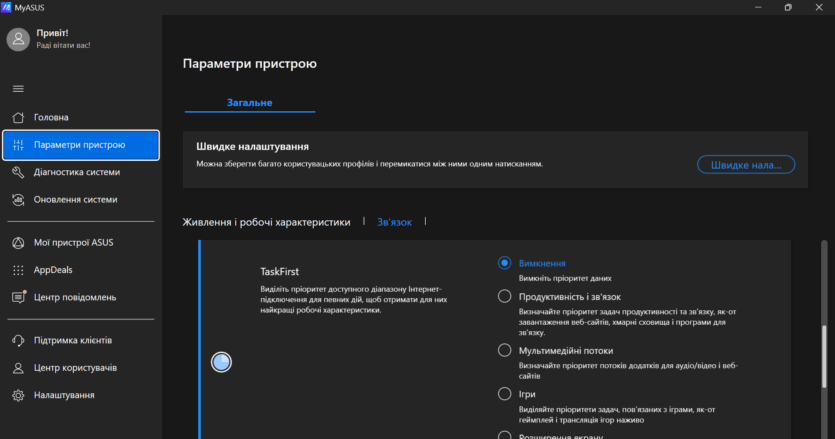Image resolution: width=835 pixels, height=439 pixels.
Task: Click the Діагностика системи wrench icon
Action: 18,172
